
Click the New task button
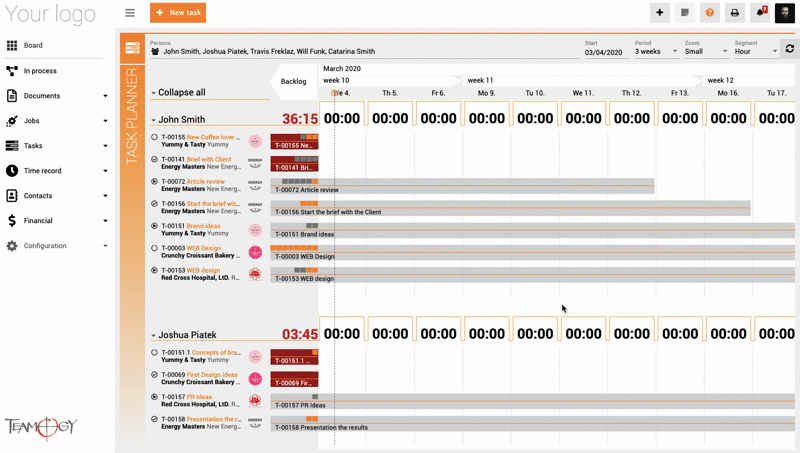point(178,13)
